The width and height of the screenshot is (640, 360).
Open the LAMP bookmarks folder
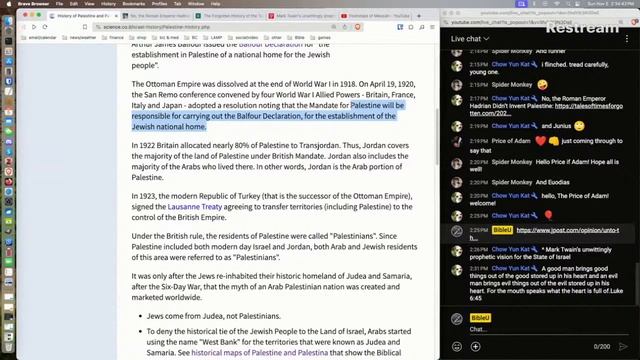(x=212, y=38)
